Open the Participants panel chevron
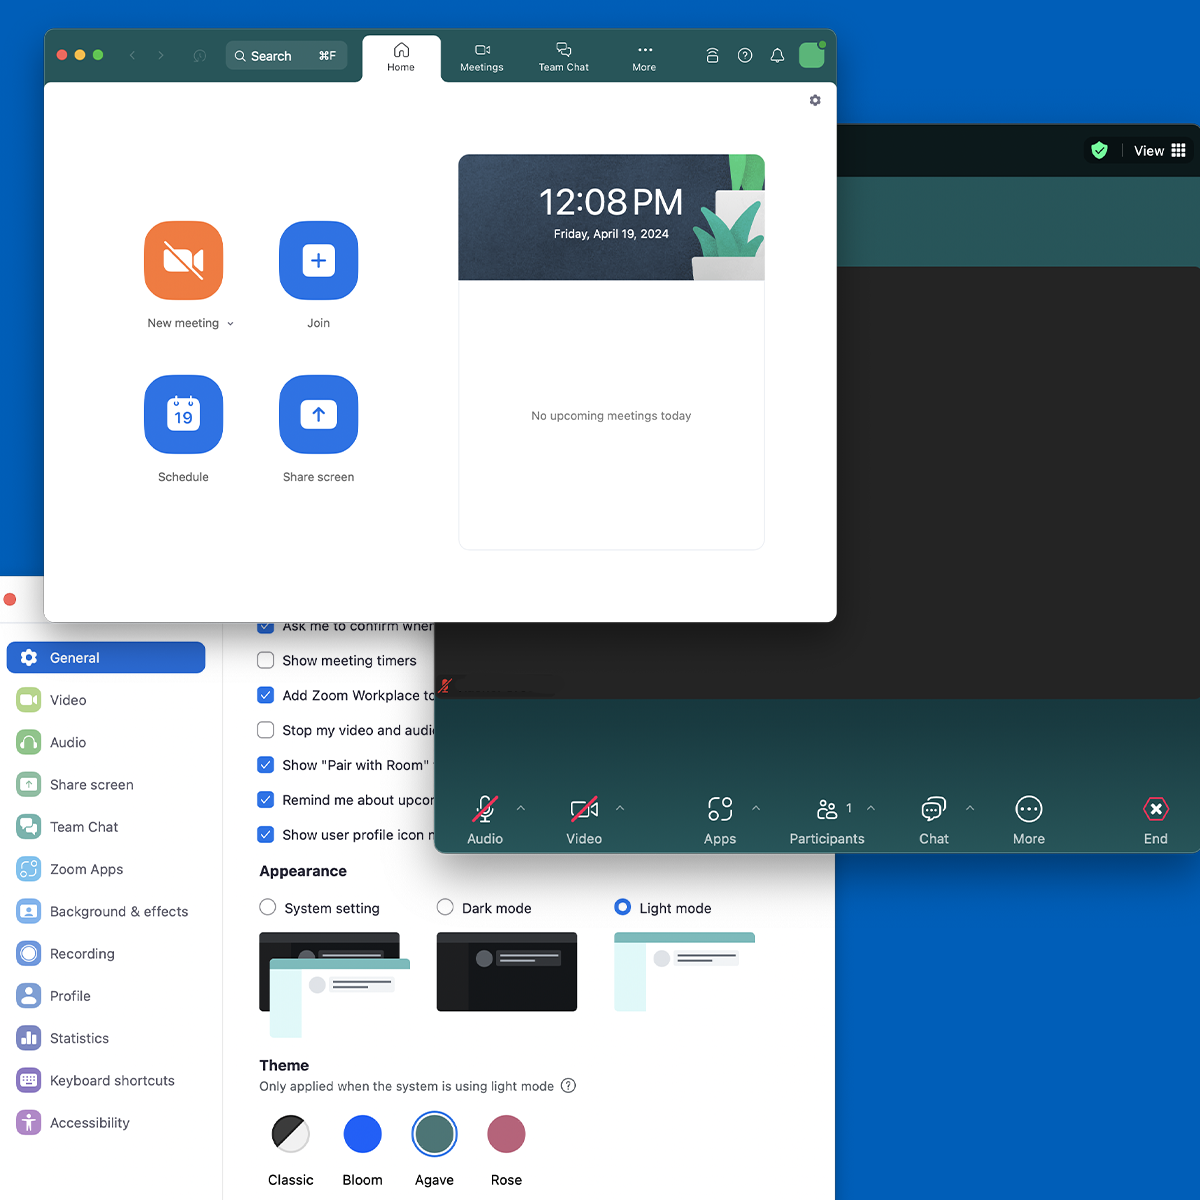The width and height of the screenshot is (1200, 1200). (x=870, y=808)
